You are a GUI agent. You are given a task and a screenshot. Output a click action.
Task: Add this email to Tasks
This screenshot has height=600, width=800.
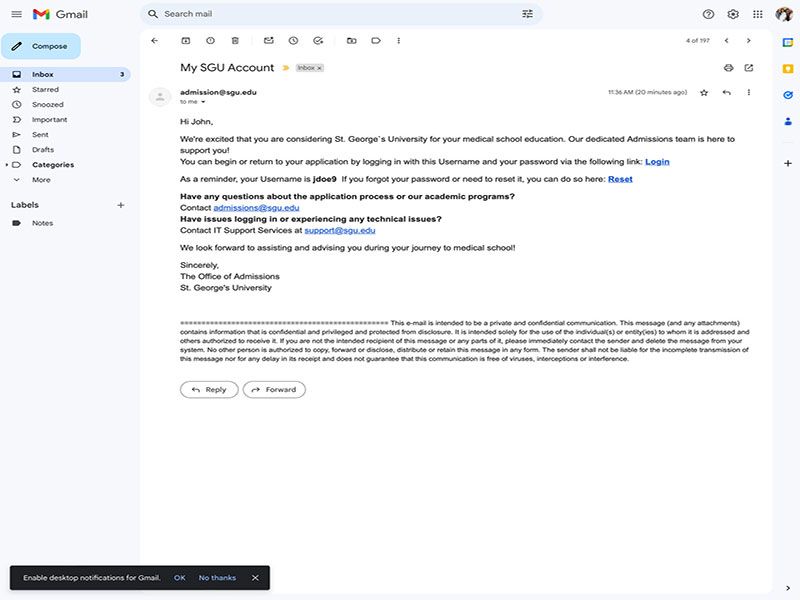tap(315, 42)
